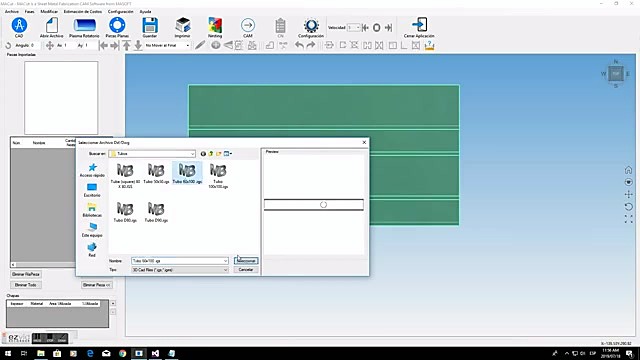Click the view cube in viewport corner
The height and width of the screenshot is (360, 640).
[x=616, y=73]
